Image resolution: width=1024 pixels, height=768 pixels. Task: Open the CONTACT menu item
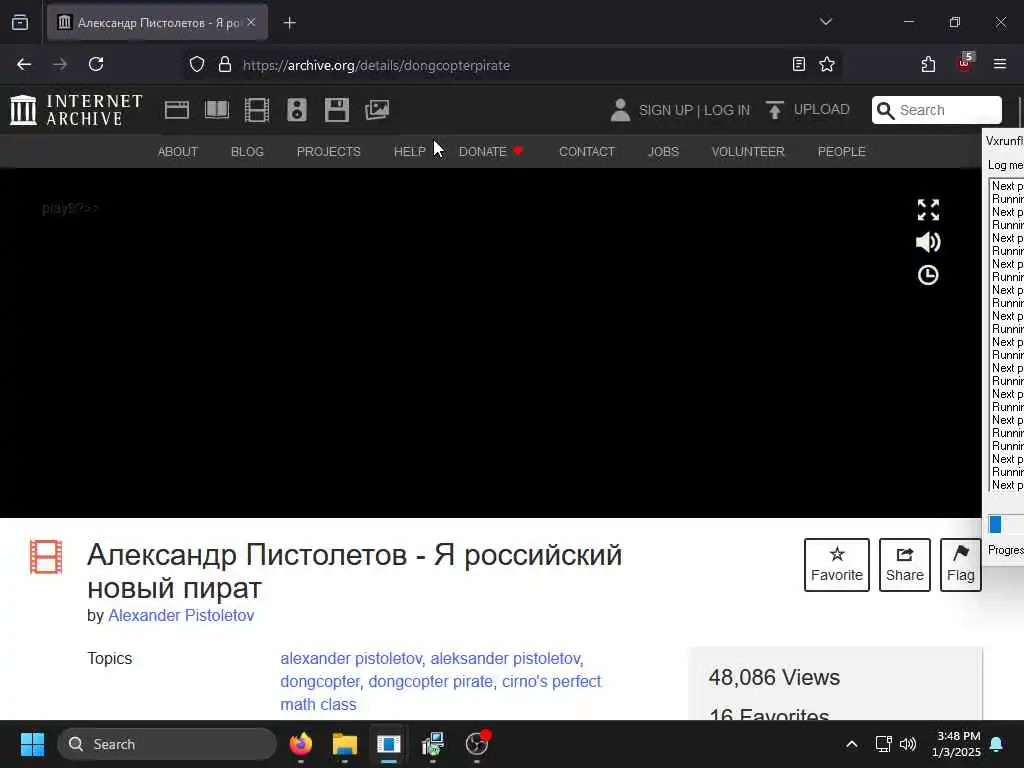point(586,152)
